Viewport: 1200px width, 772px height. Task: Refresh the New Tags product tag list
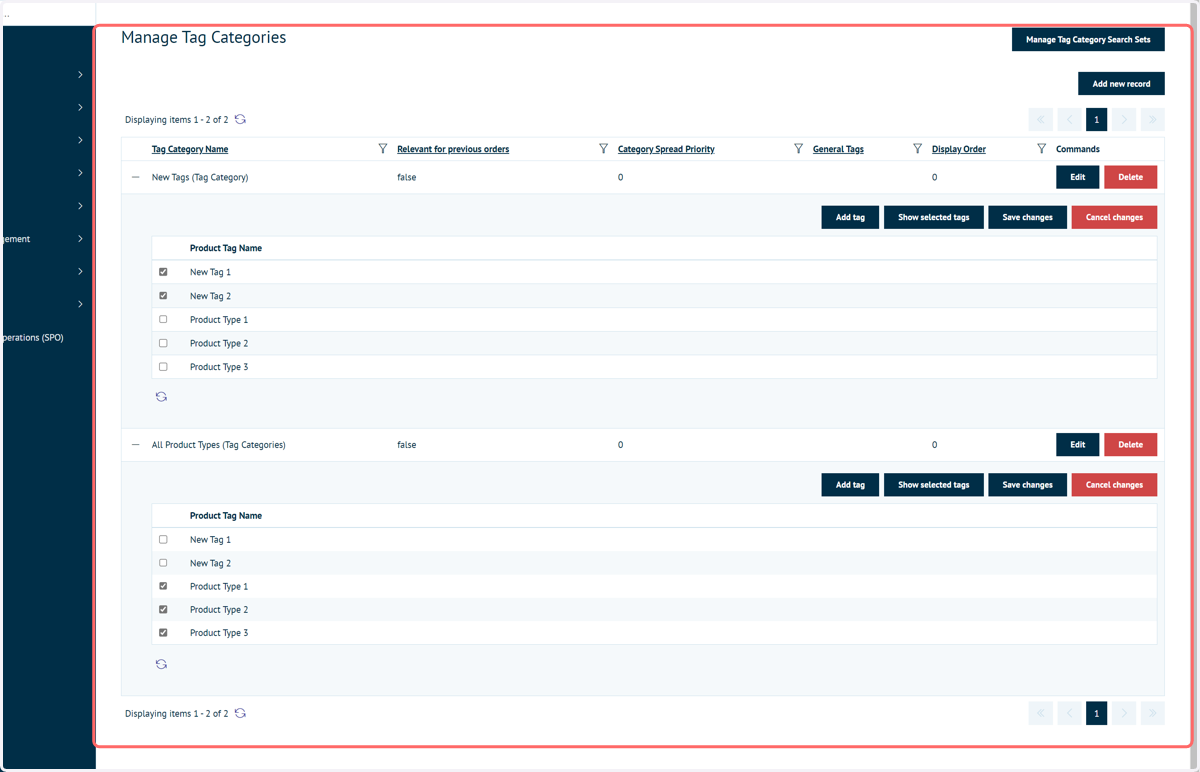[161, 397]
